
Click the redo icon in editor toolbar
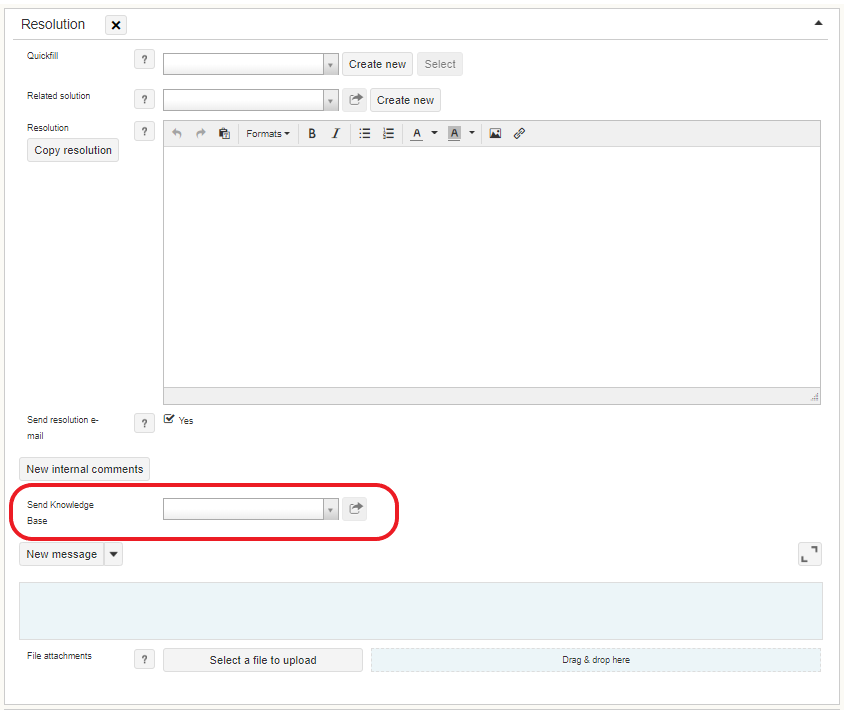(x=200, y=133)
